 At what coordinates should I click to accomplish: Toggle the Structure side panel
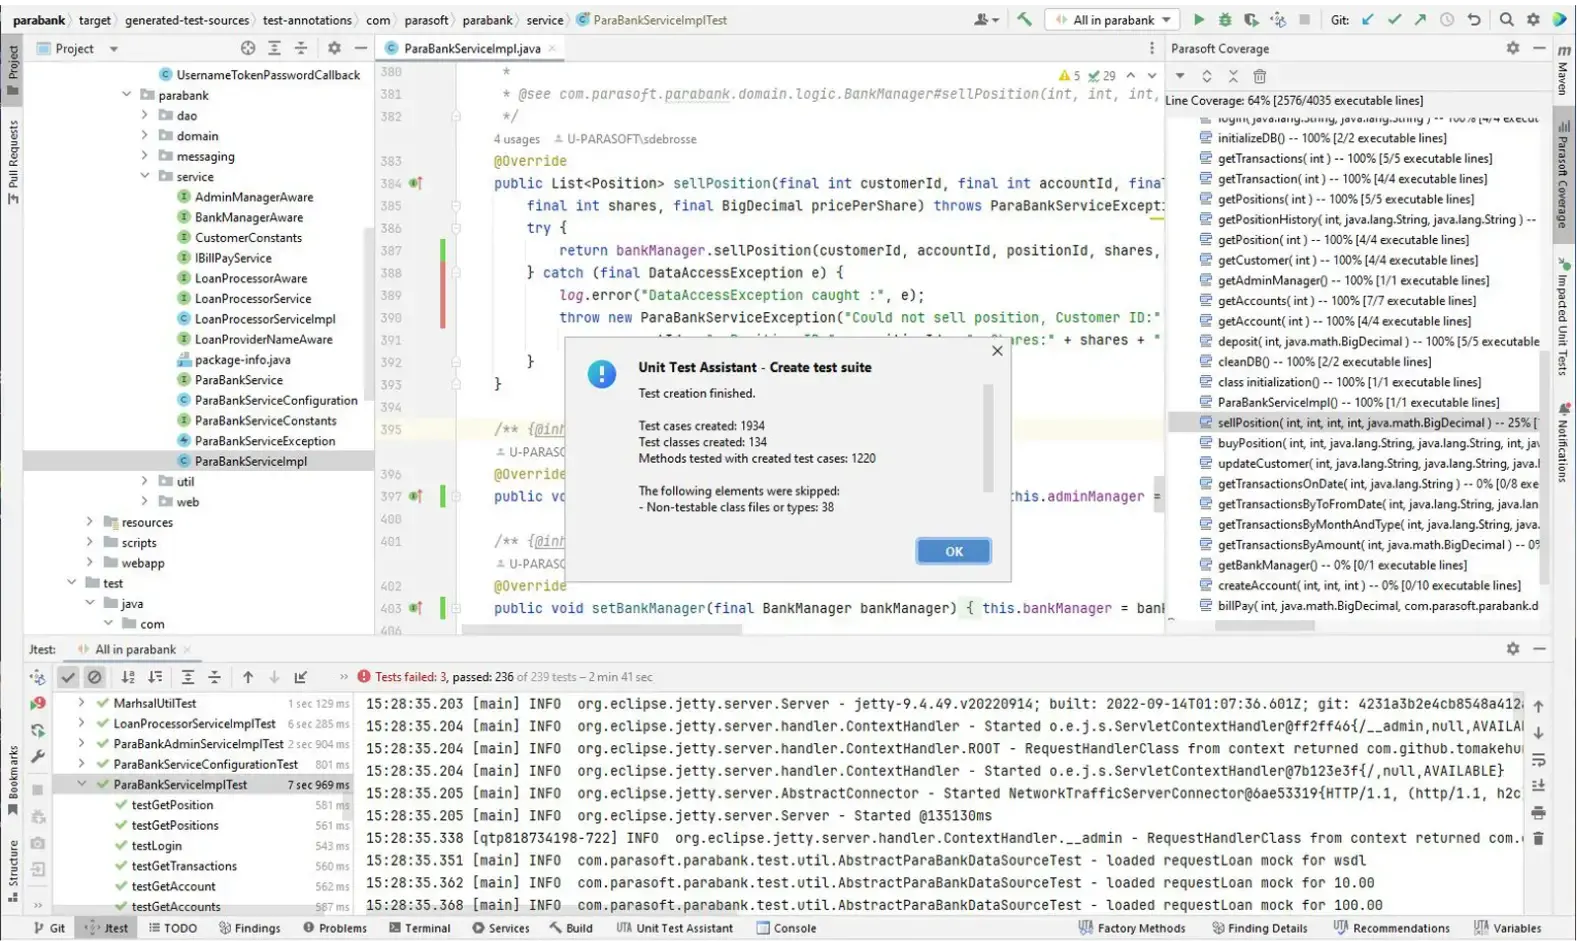tap(12, 871)
